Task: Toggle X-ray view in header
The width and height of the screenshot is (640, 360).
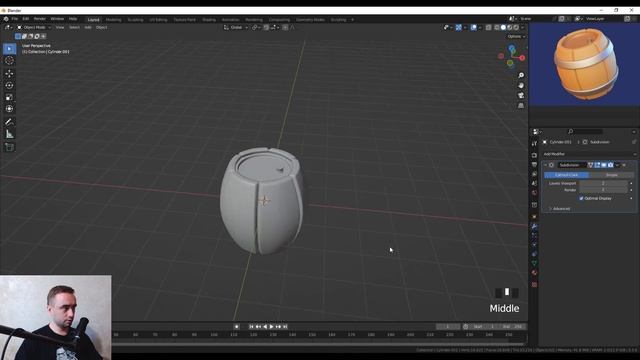Action: pyautogui.click(x=488, y=27)
